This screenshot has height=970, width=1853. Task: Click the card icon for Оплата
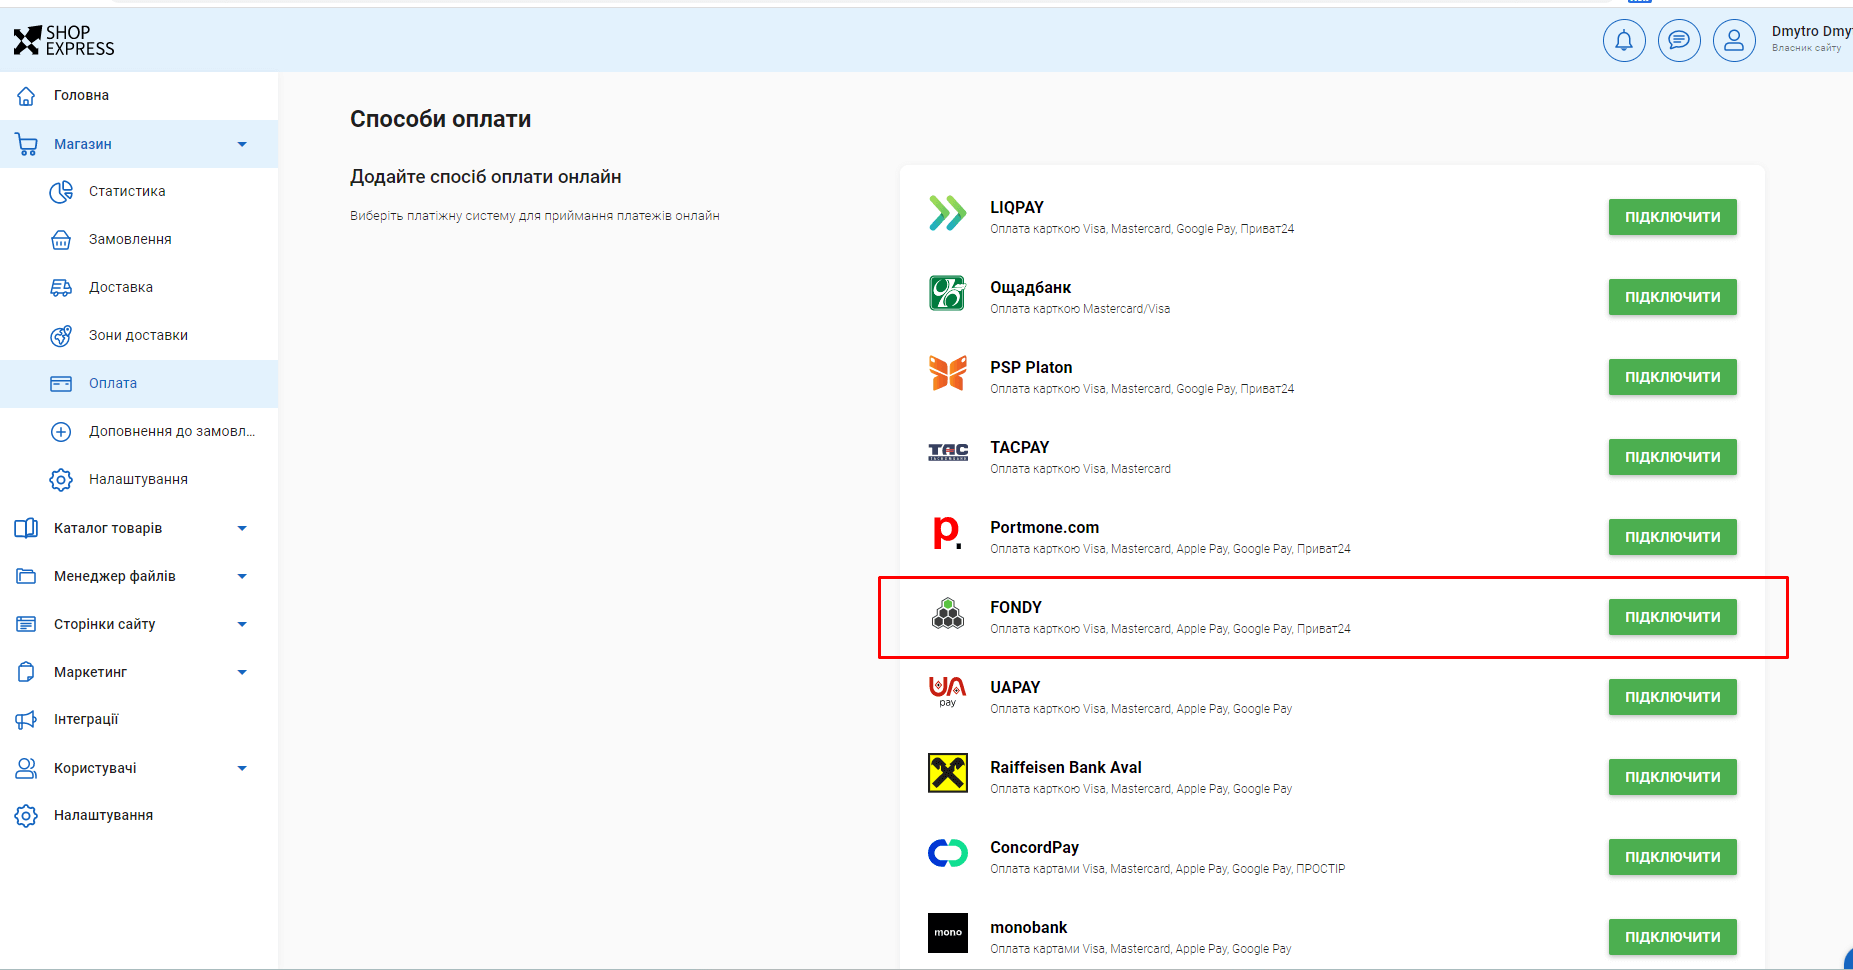[x=61, y=383]
